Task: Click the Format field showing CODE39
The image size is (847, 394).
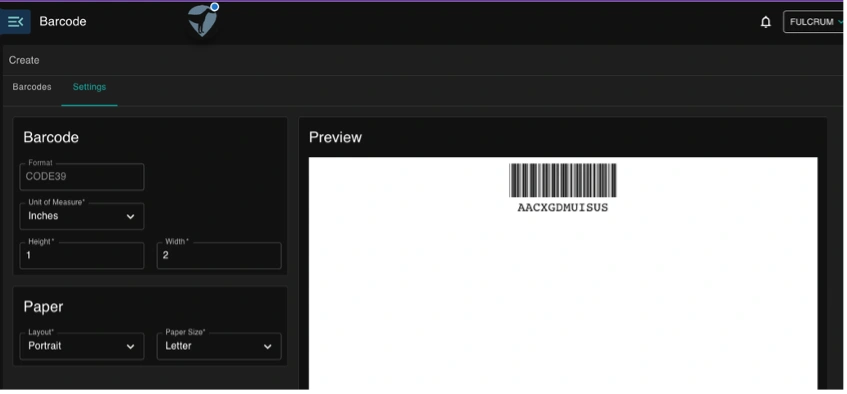Action: click(82, 177)
